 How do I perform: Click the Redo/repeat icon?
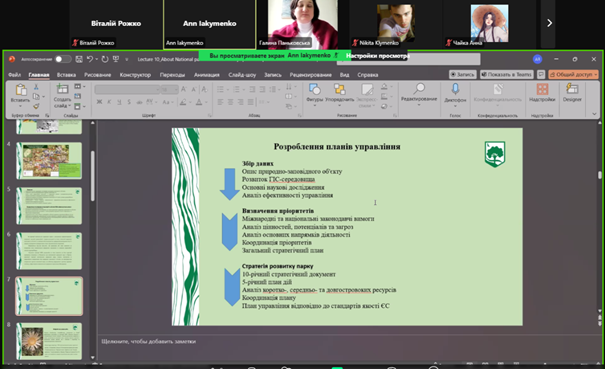105,59
